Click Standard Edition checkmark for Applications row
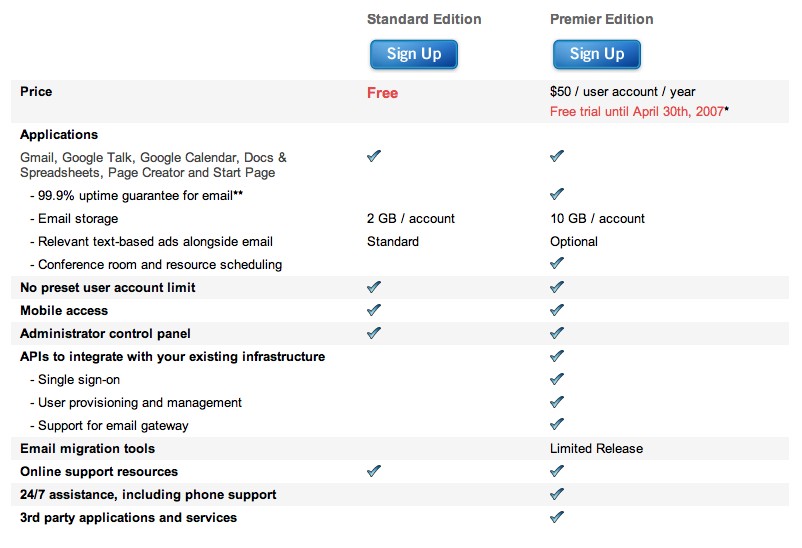The height and width of the screenshot is (548, 802). click(x=374, y=156)
